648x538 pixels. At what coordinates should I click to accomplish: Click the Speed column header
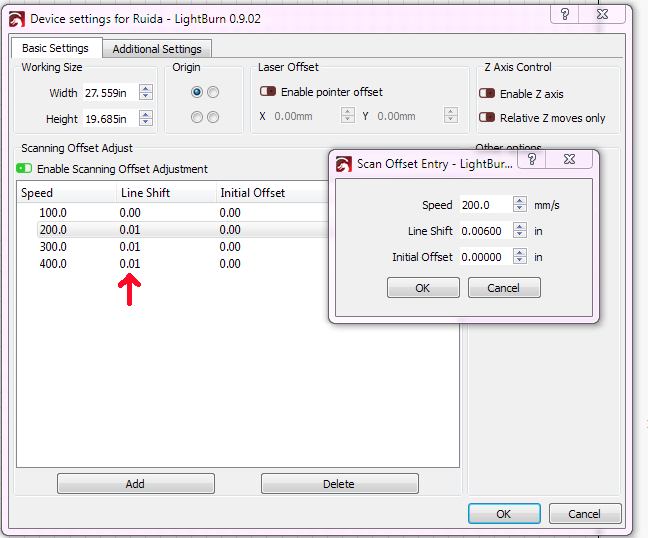point(67,193)
